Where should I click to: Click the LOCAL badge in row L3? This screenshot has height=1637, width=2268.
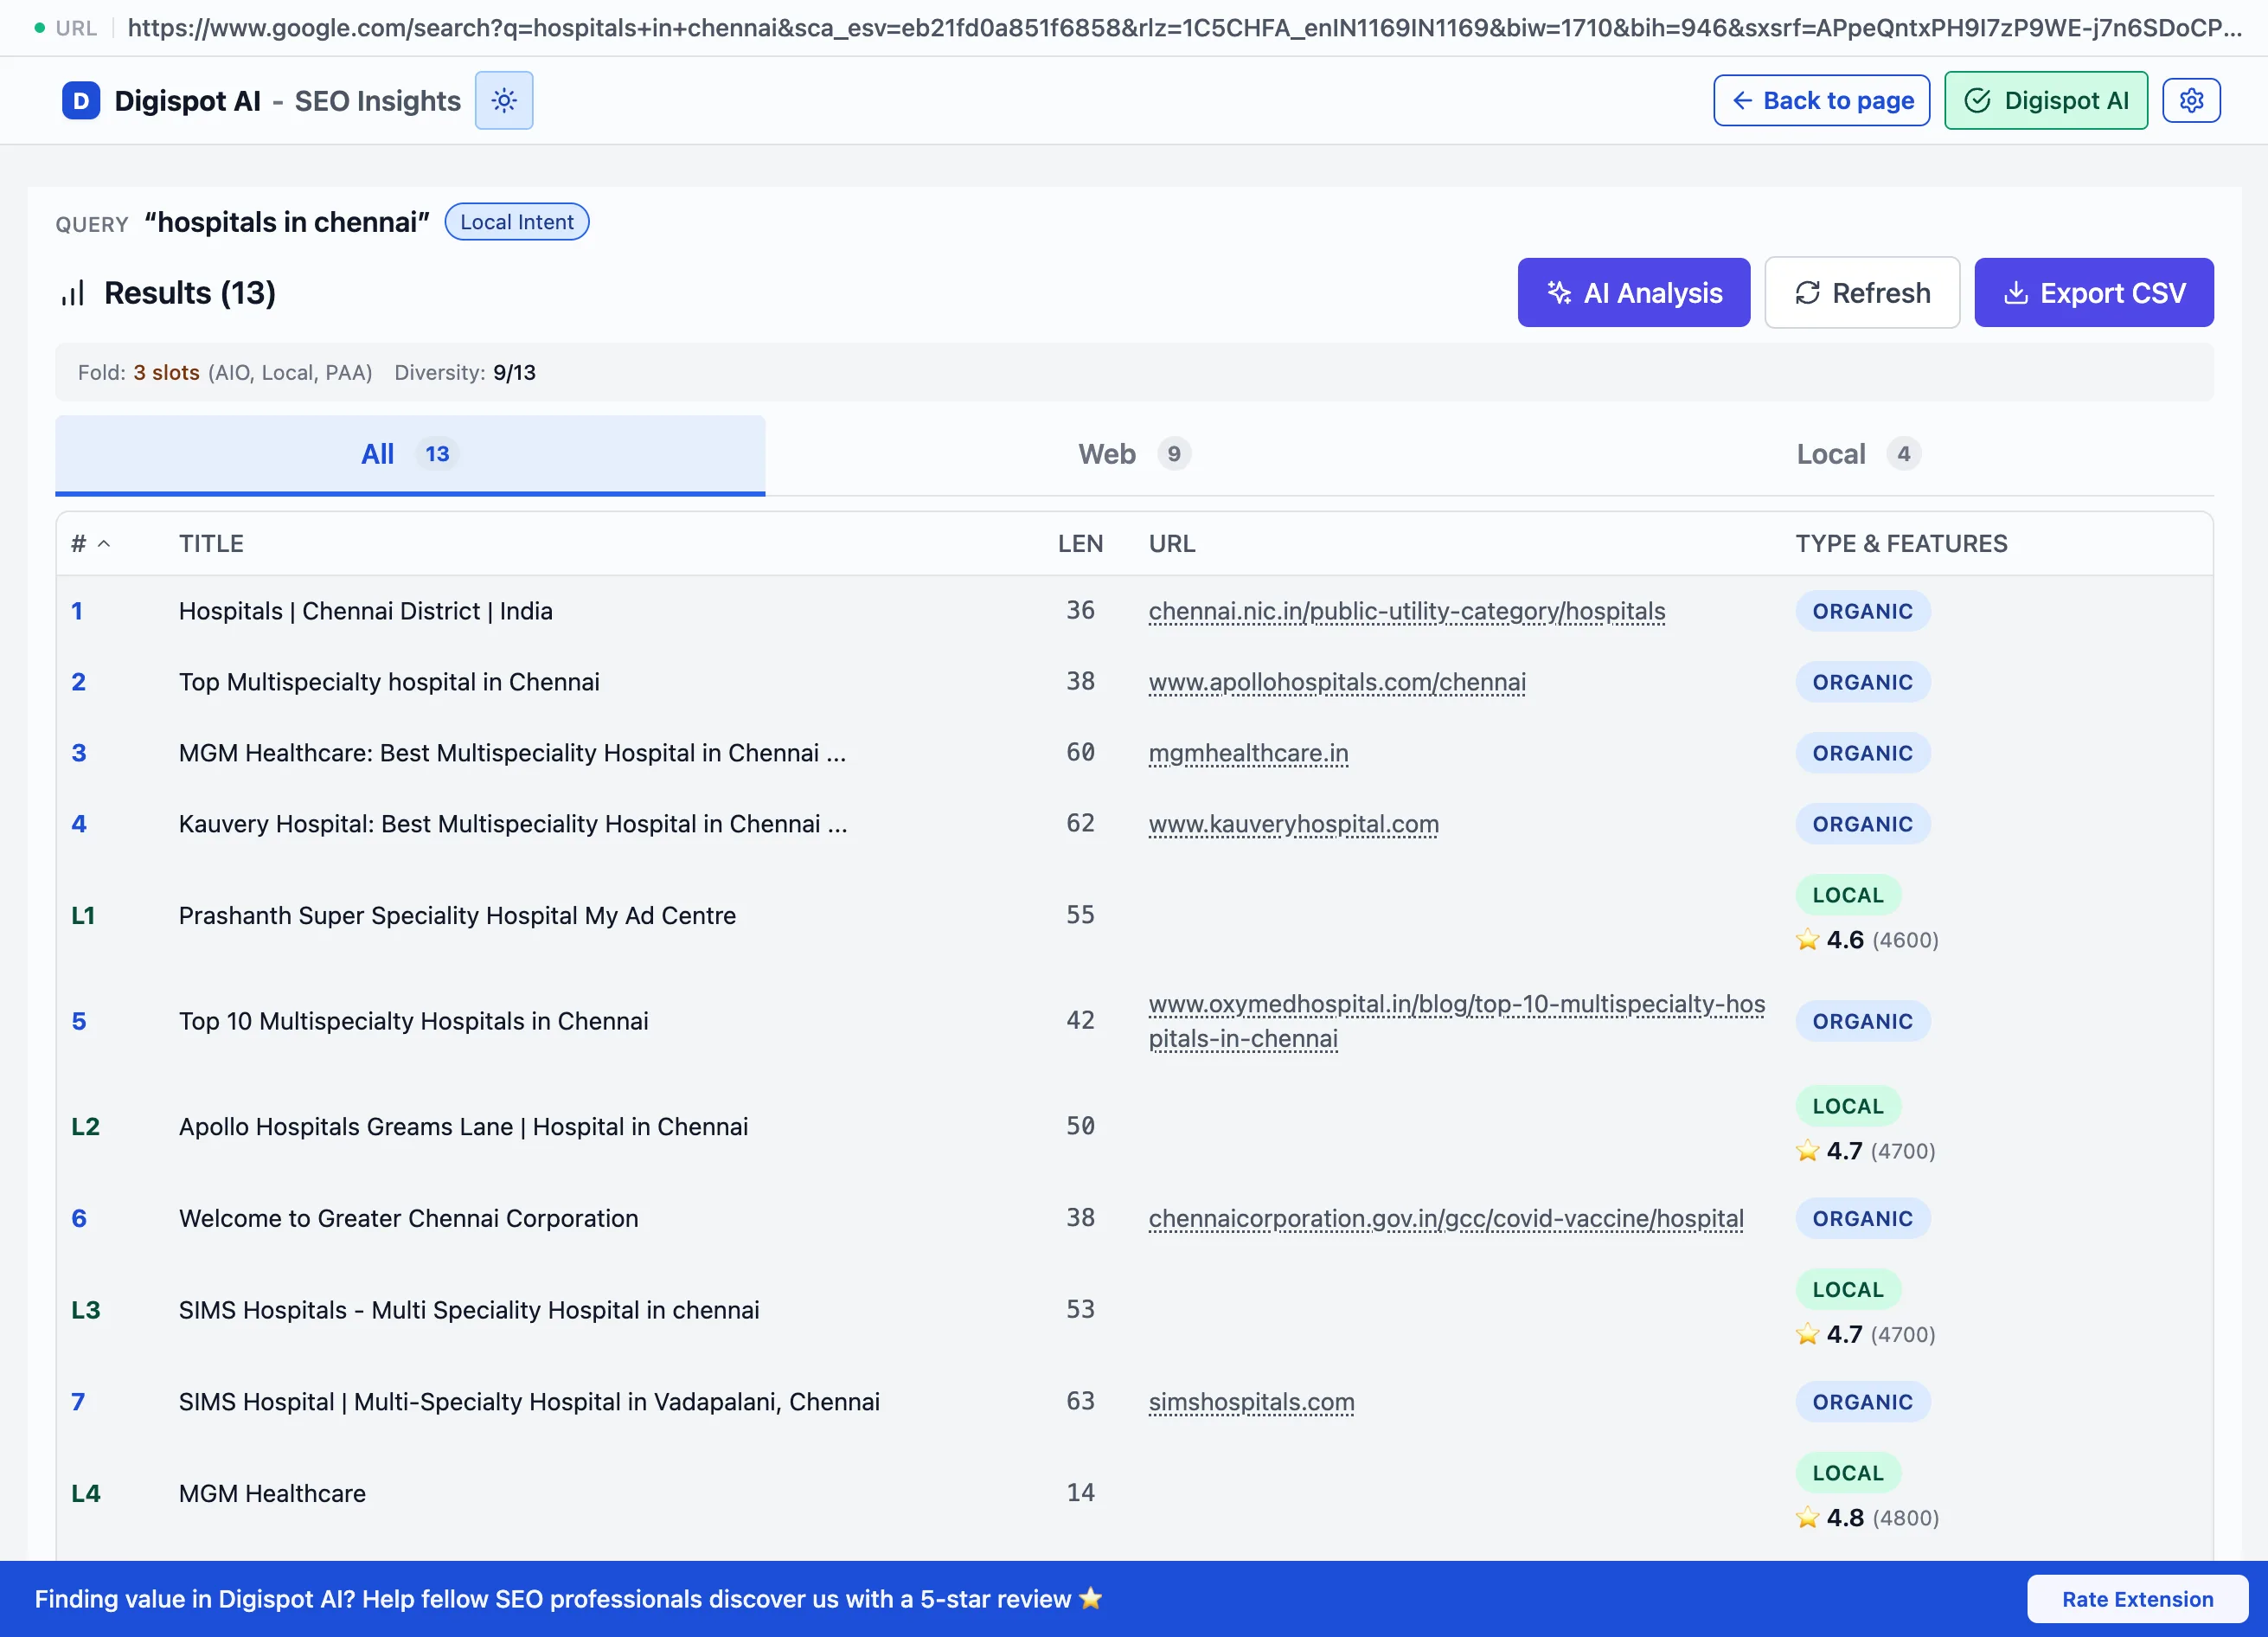pyautogui.click(x=1848, y=1290)
